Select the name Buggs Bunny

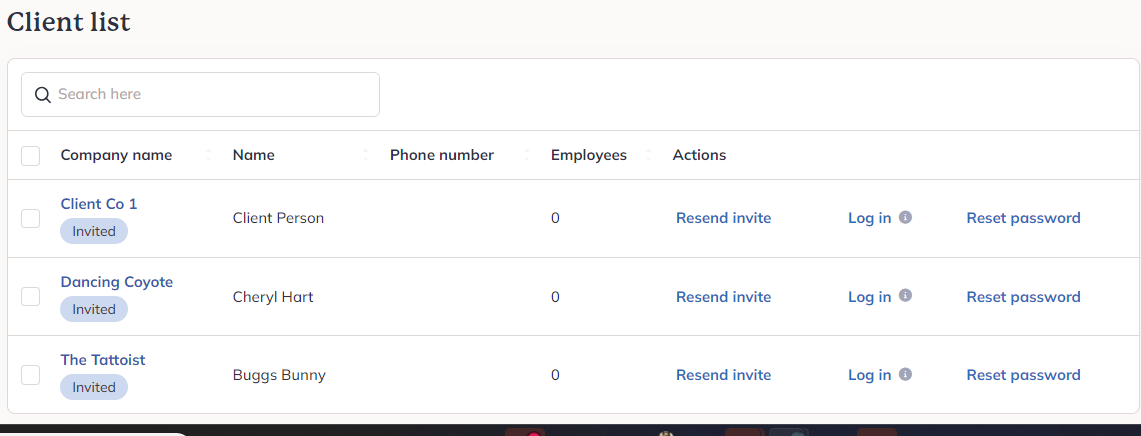coord(279,375)
